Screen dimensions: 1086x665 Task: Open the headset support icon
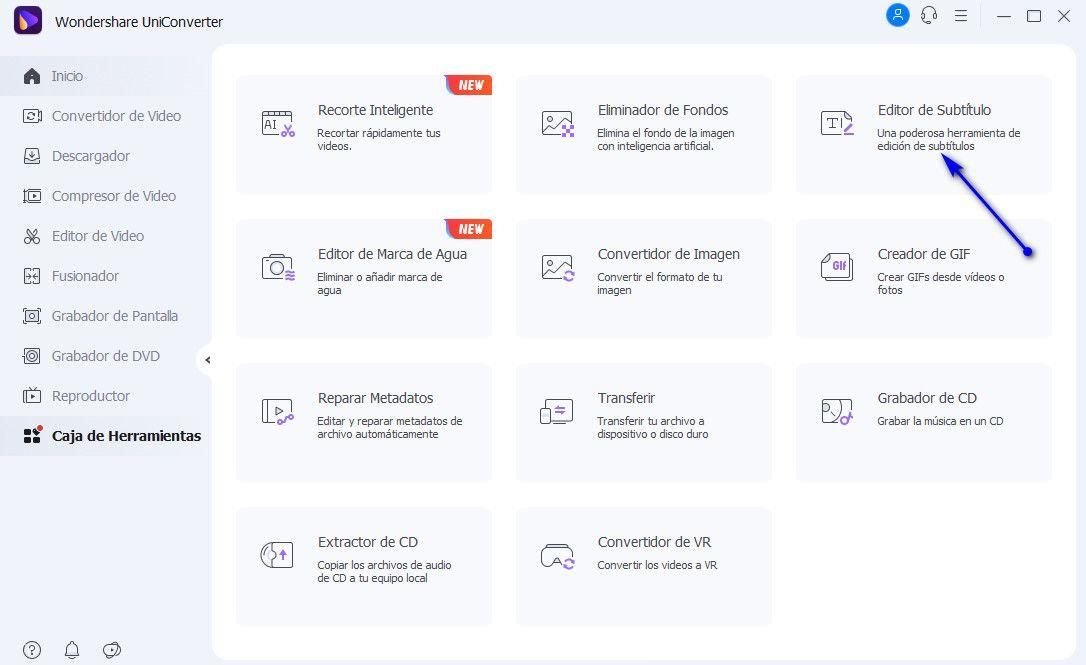(x=929, y=16)
